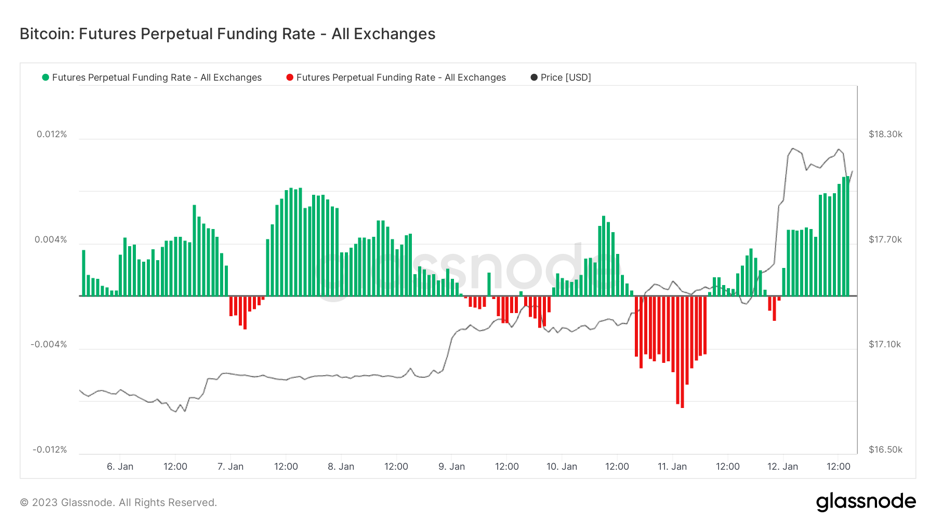Jump to the 9. Jan date marker

pyautogui.click(x=451, y=467)
